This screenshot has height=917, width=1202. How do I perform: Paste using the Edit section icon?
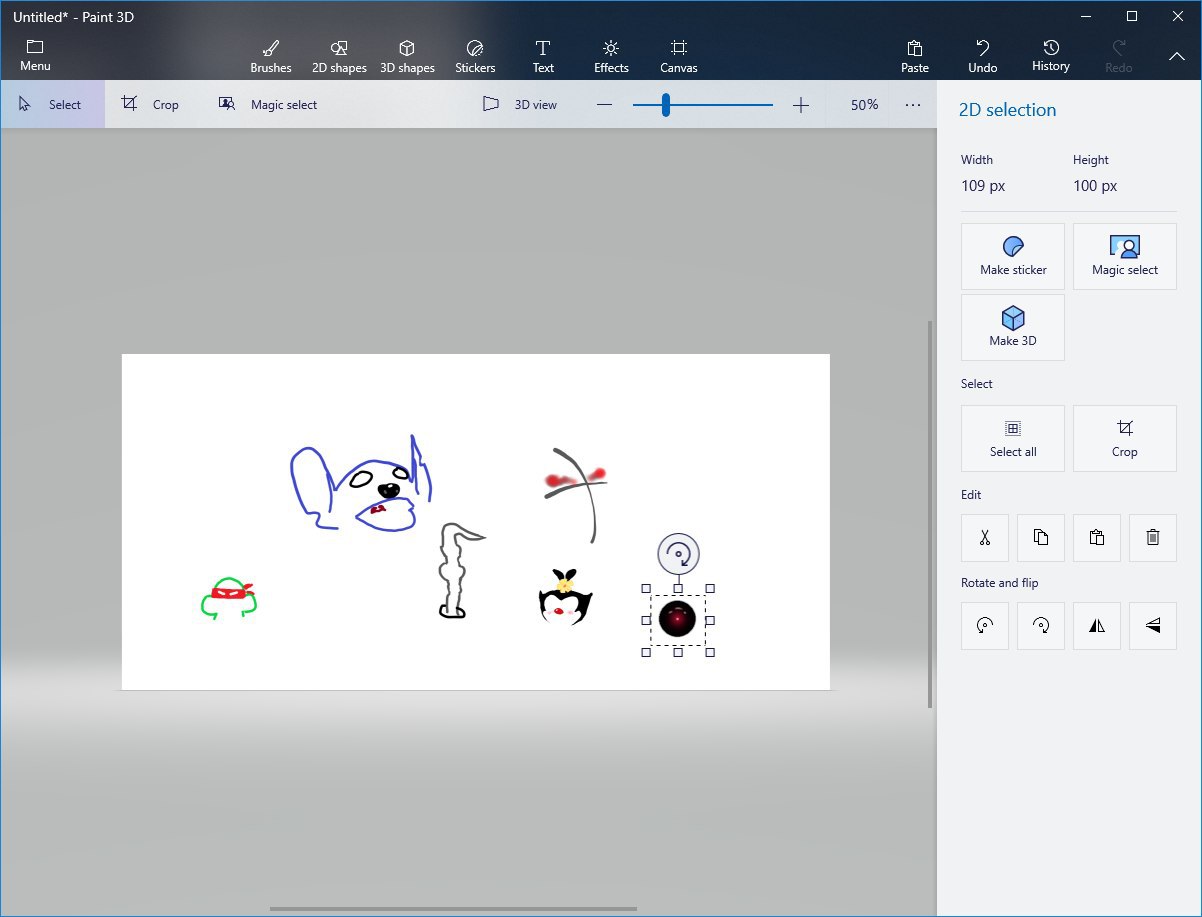click(x=1097, y=538)
